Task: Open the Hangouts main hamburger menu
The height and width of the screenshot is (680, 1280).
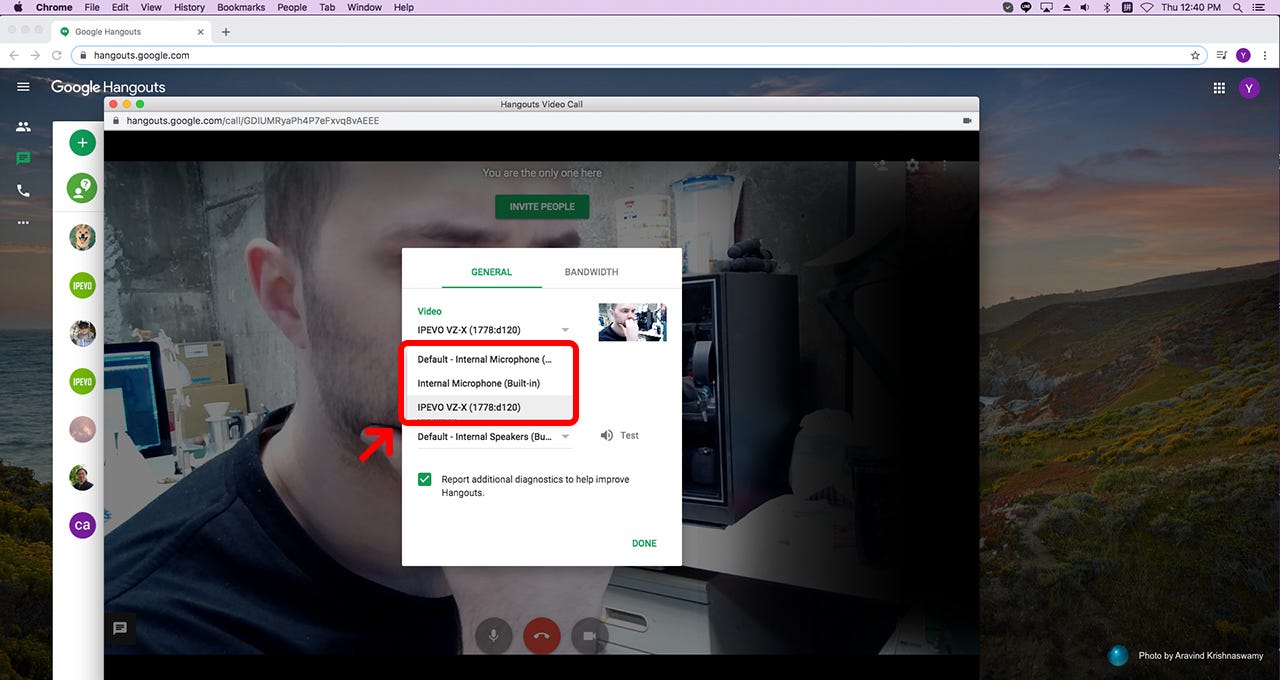Action: pyautogui.click(x=23, y=87)
